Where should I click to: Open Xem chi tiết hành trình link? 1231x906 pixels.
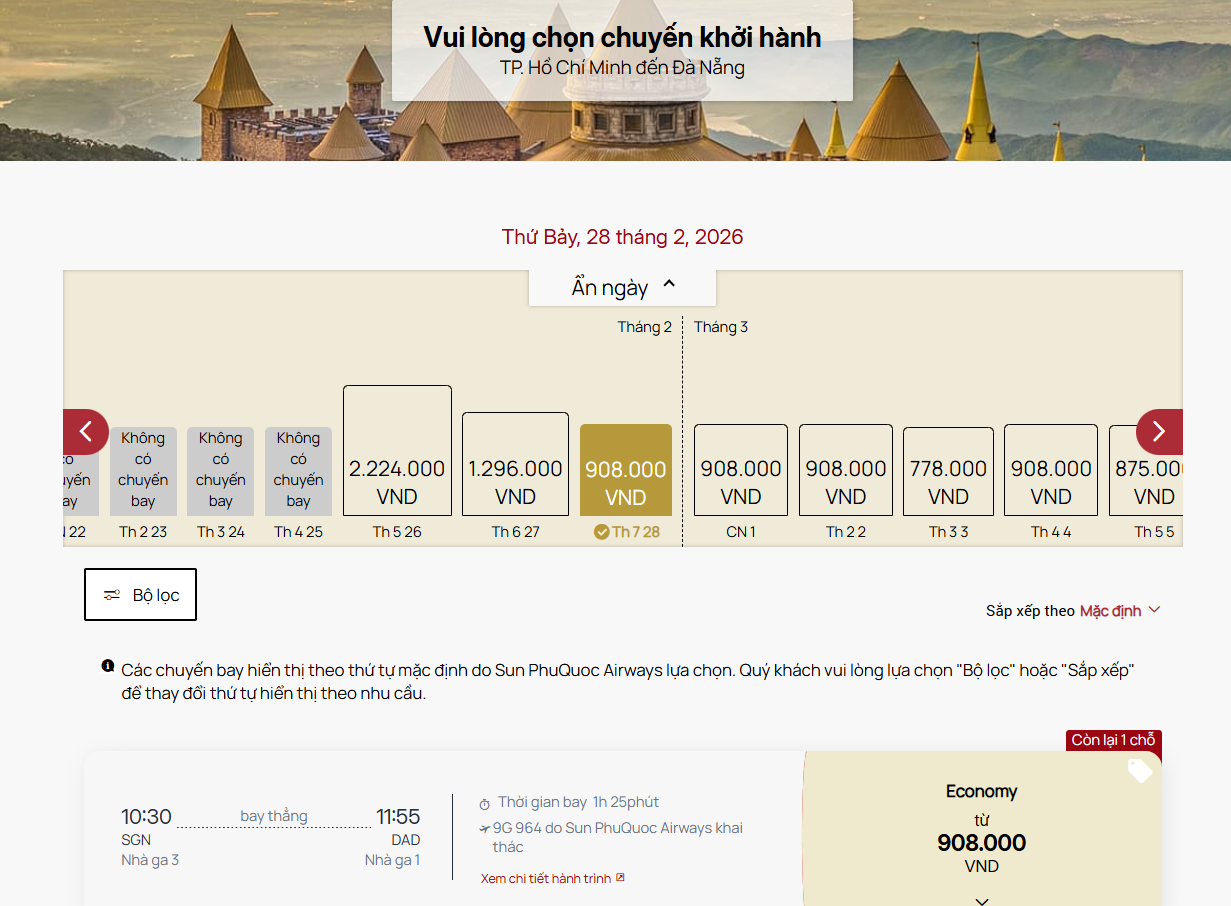tap(546, 878)
